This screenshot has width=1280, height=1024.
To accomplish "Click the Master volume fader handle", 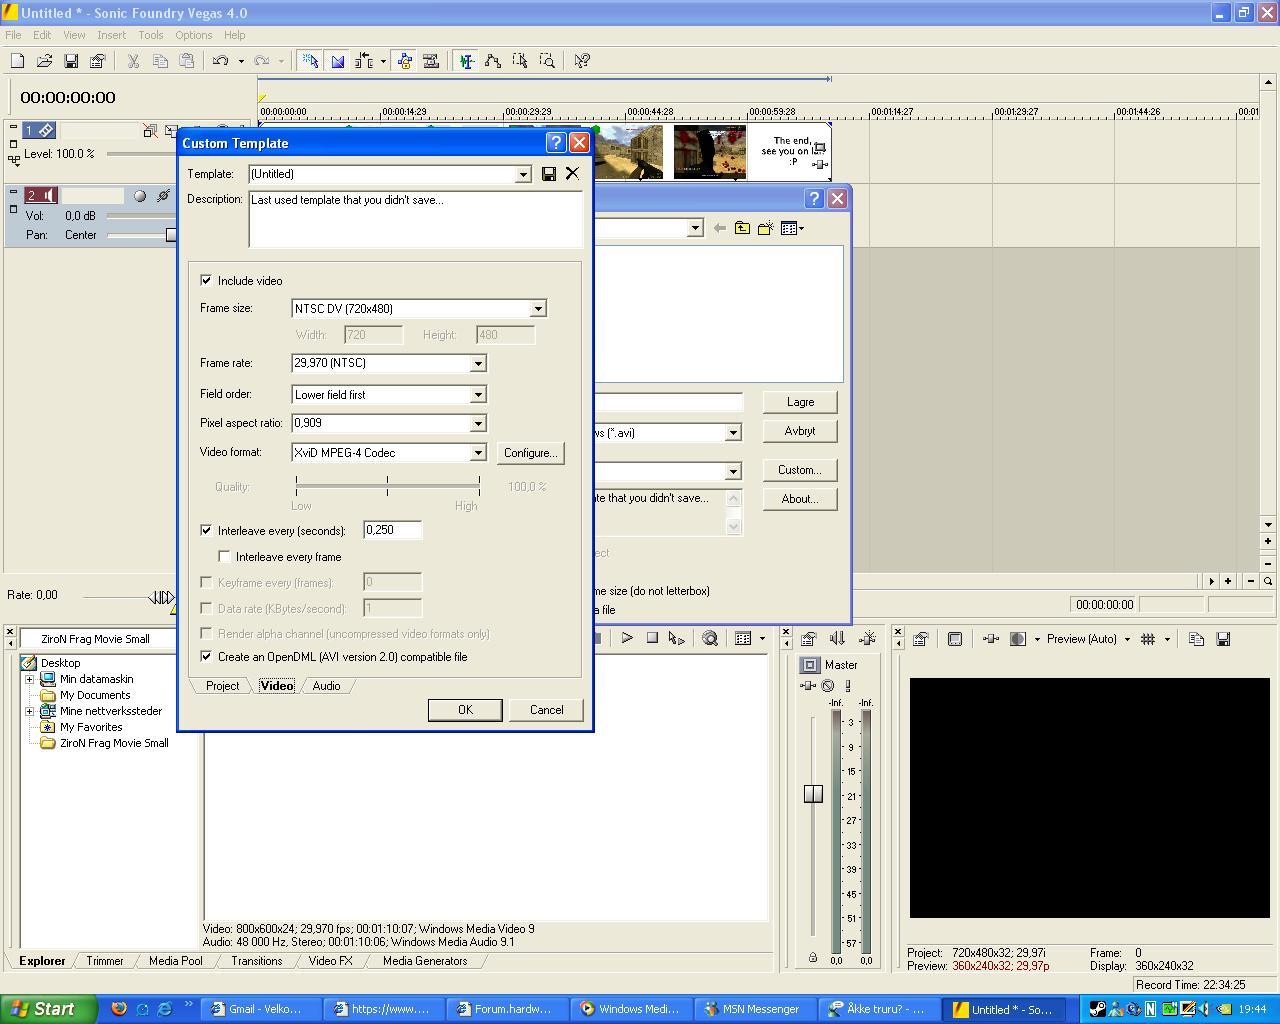I will 813,794.
